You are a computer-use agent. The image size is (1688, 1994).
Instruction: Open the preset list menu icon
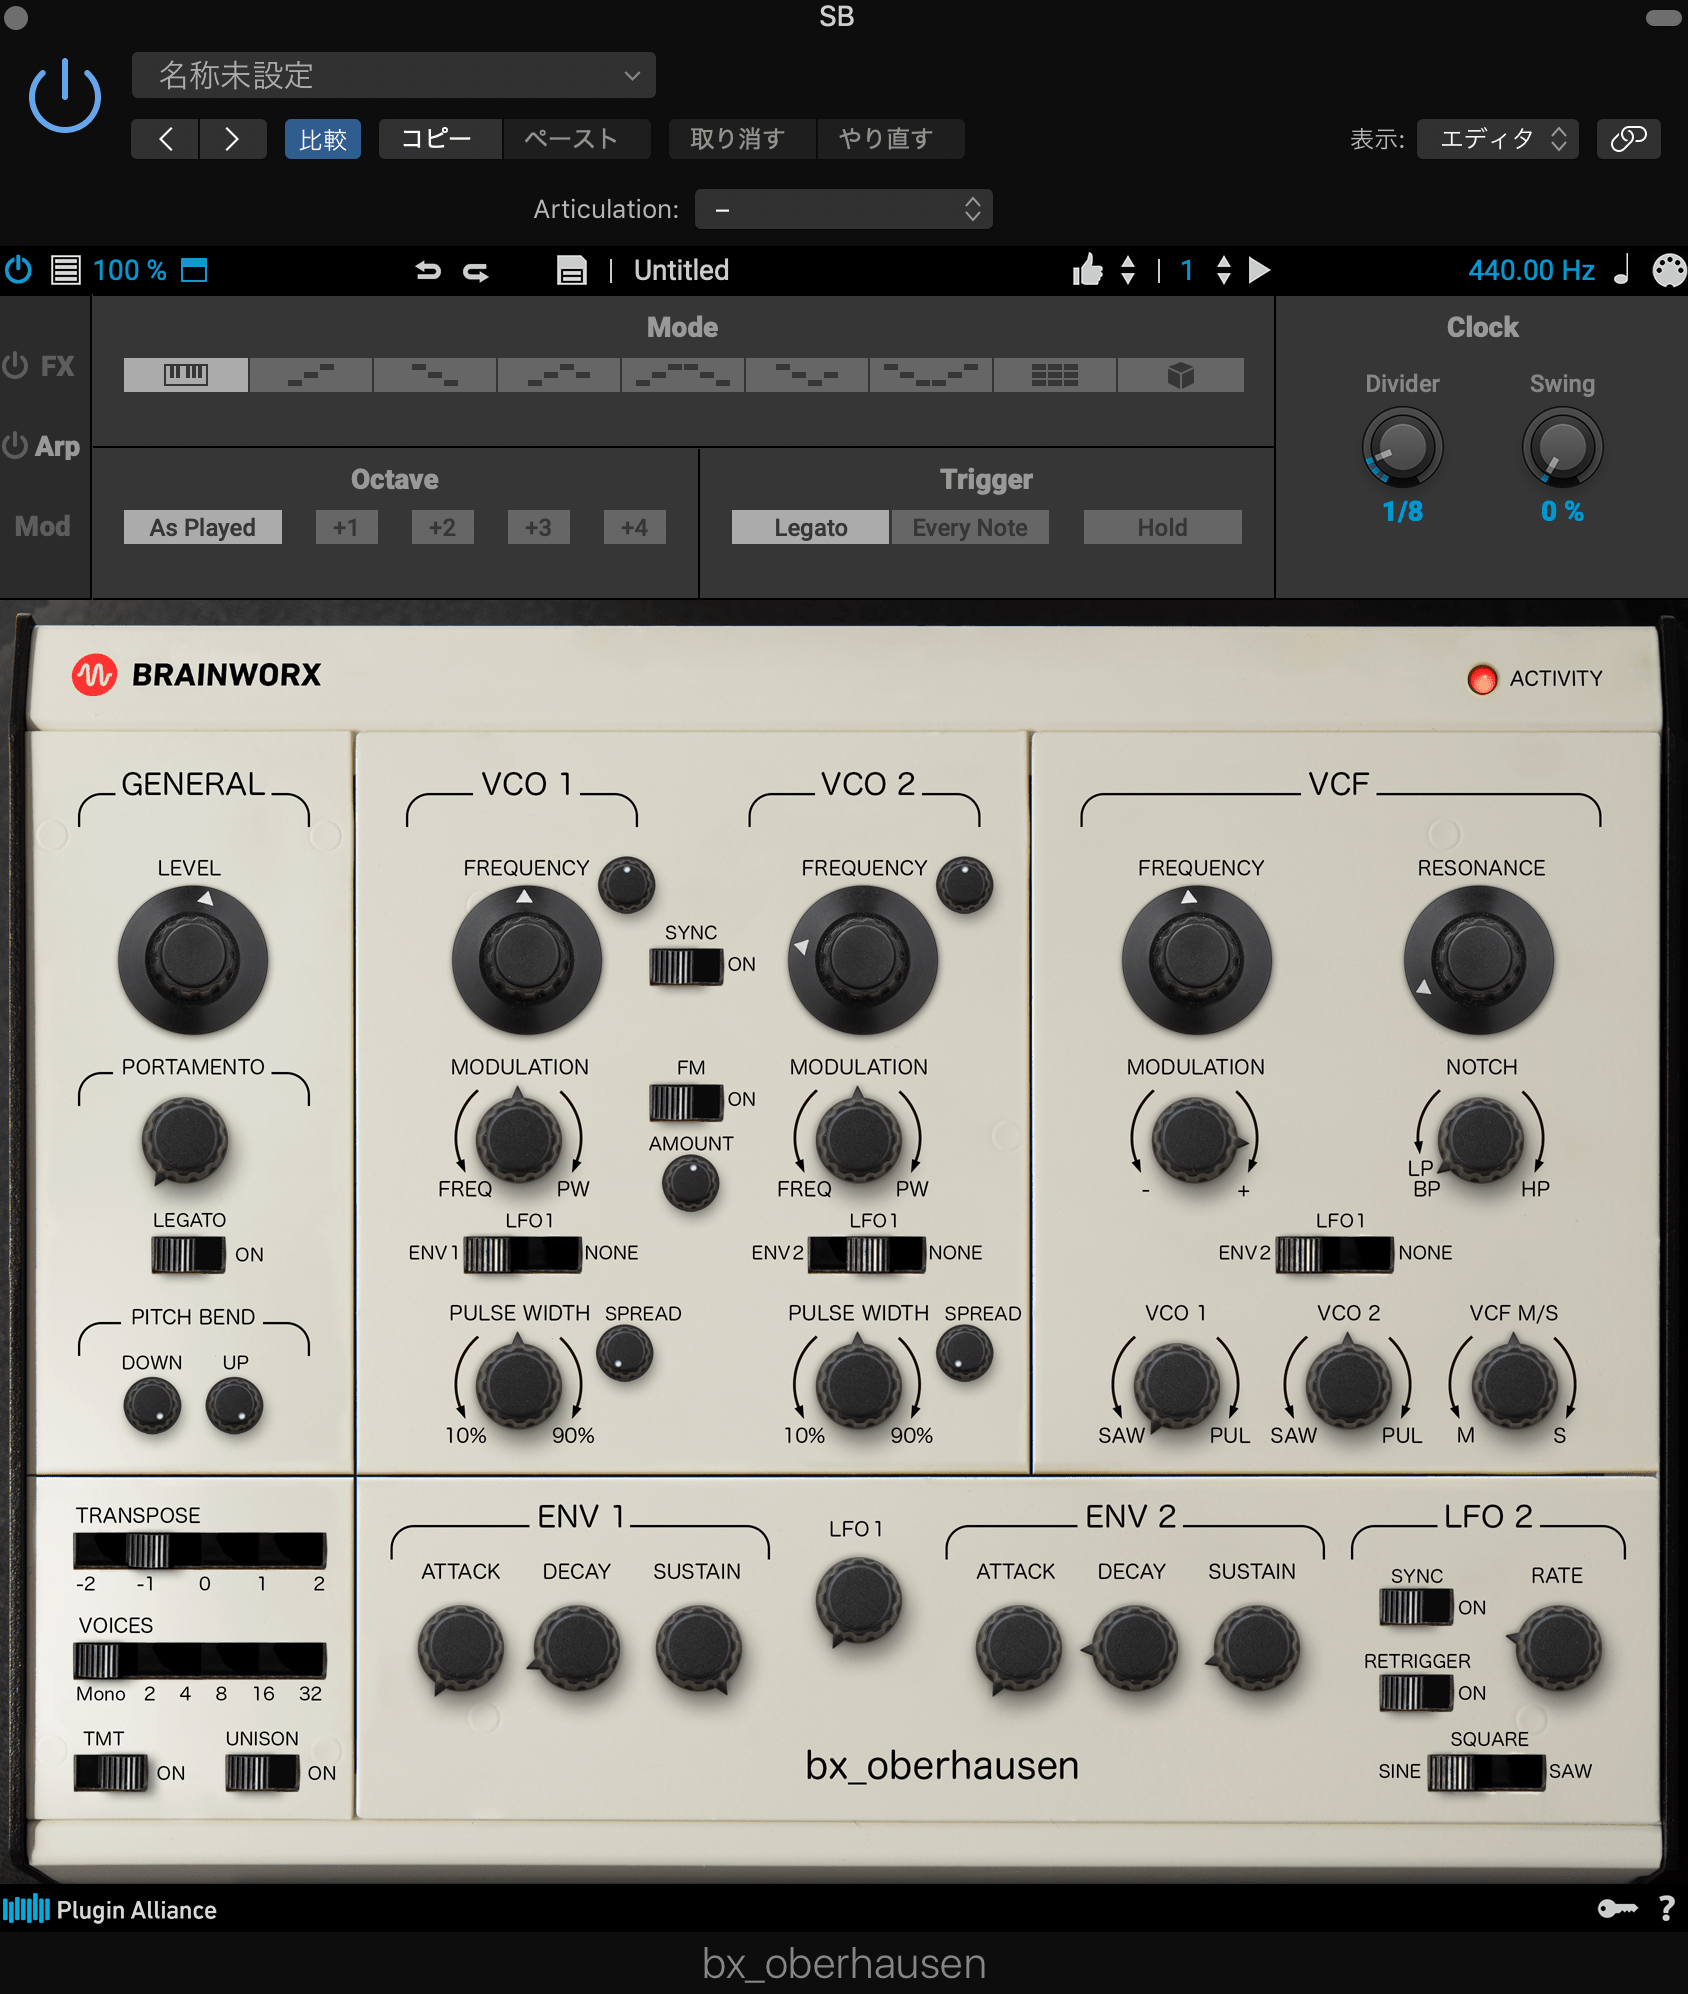(x=66, y=270)
